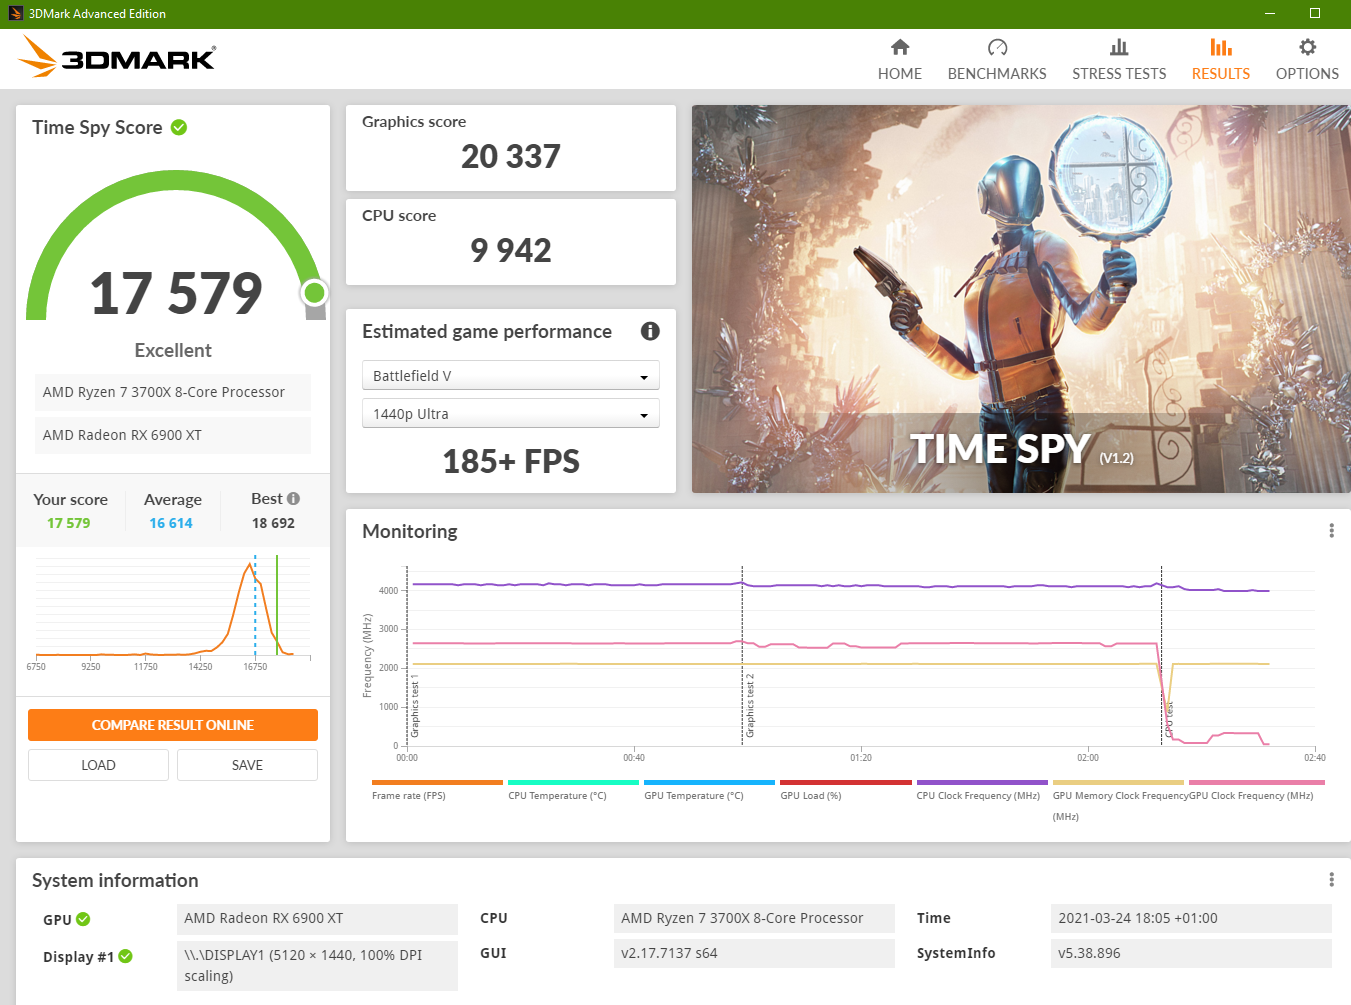Viewport: 1351px width, 1005px height.
Task: Click the Graphics score value 20 337
Action: (511, 157)
